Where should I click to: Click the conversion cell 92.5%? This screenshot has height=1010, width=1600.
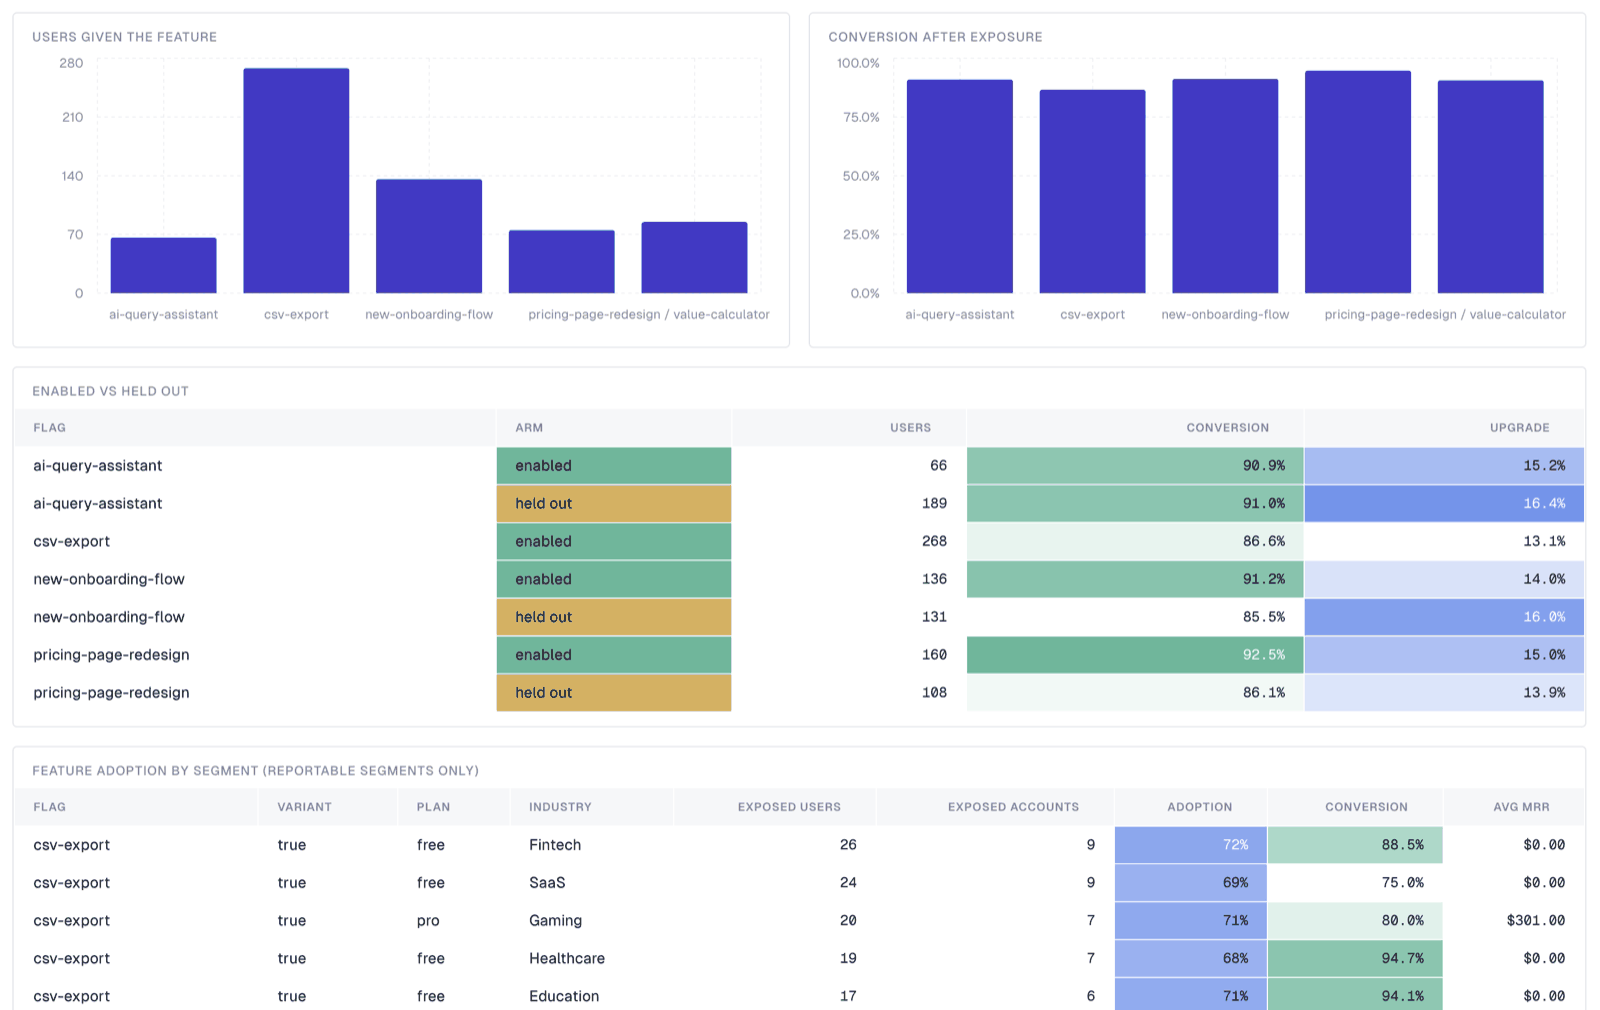click(x=1135, y=655)
